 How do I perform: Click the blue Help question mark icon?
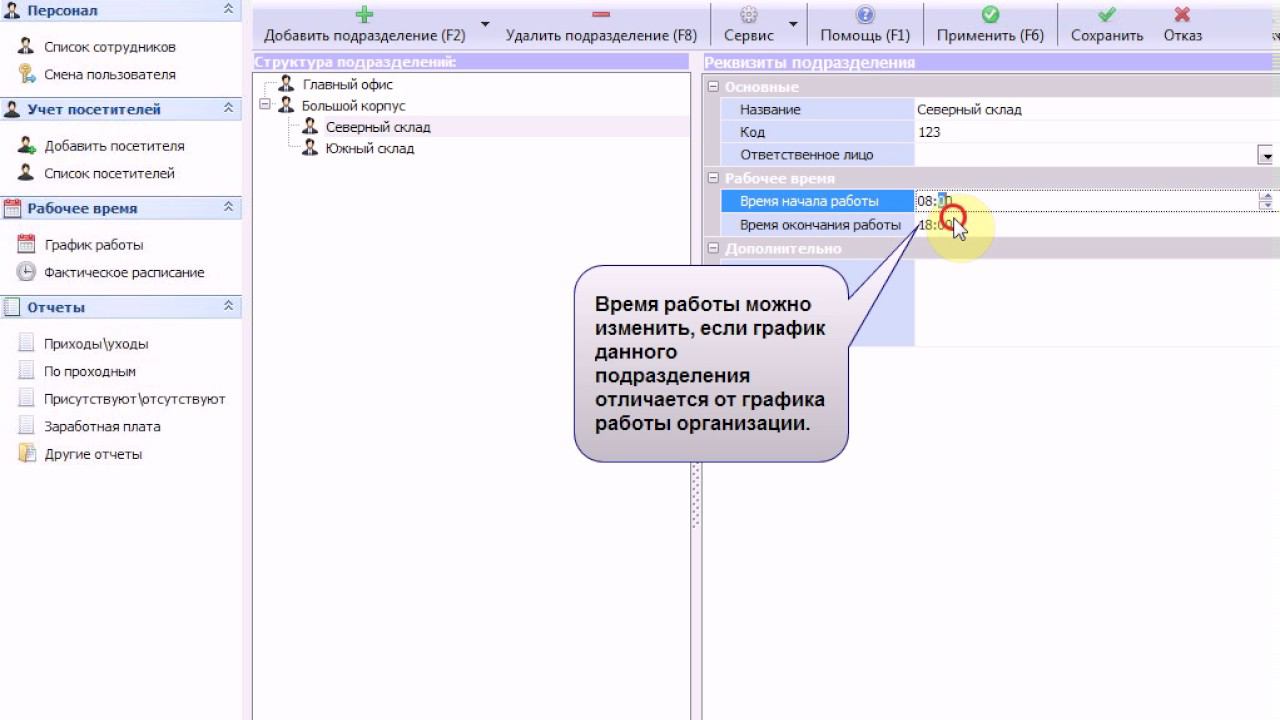click(x=865, y=14)
